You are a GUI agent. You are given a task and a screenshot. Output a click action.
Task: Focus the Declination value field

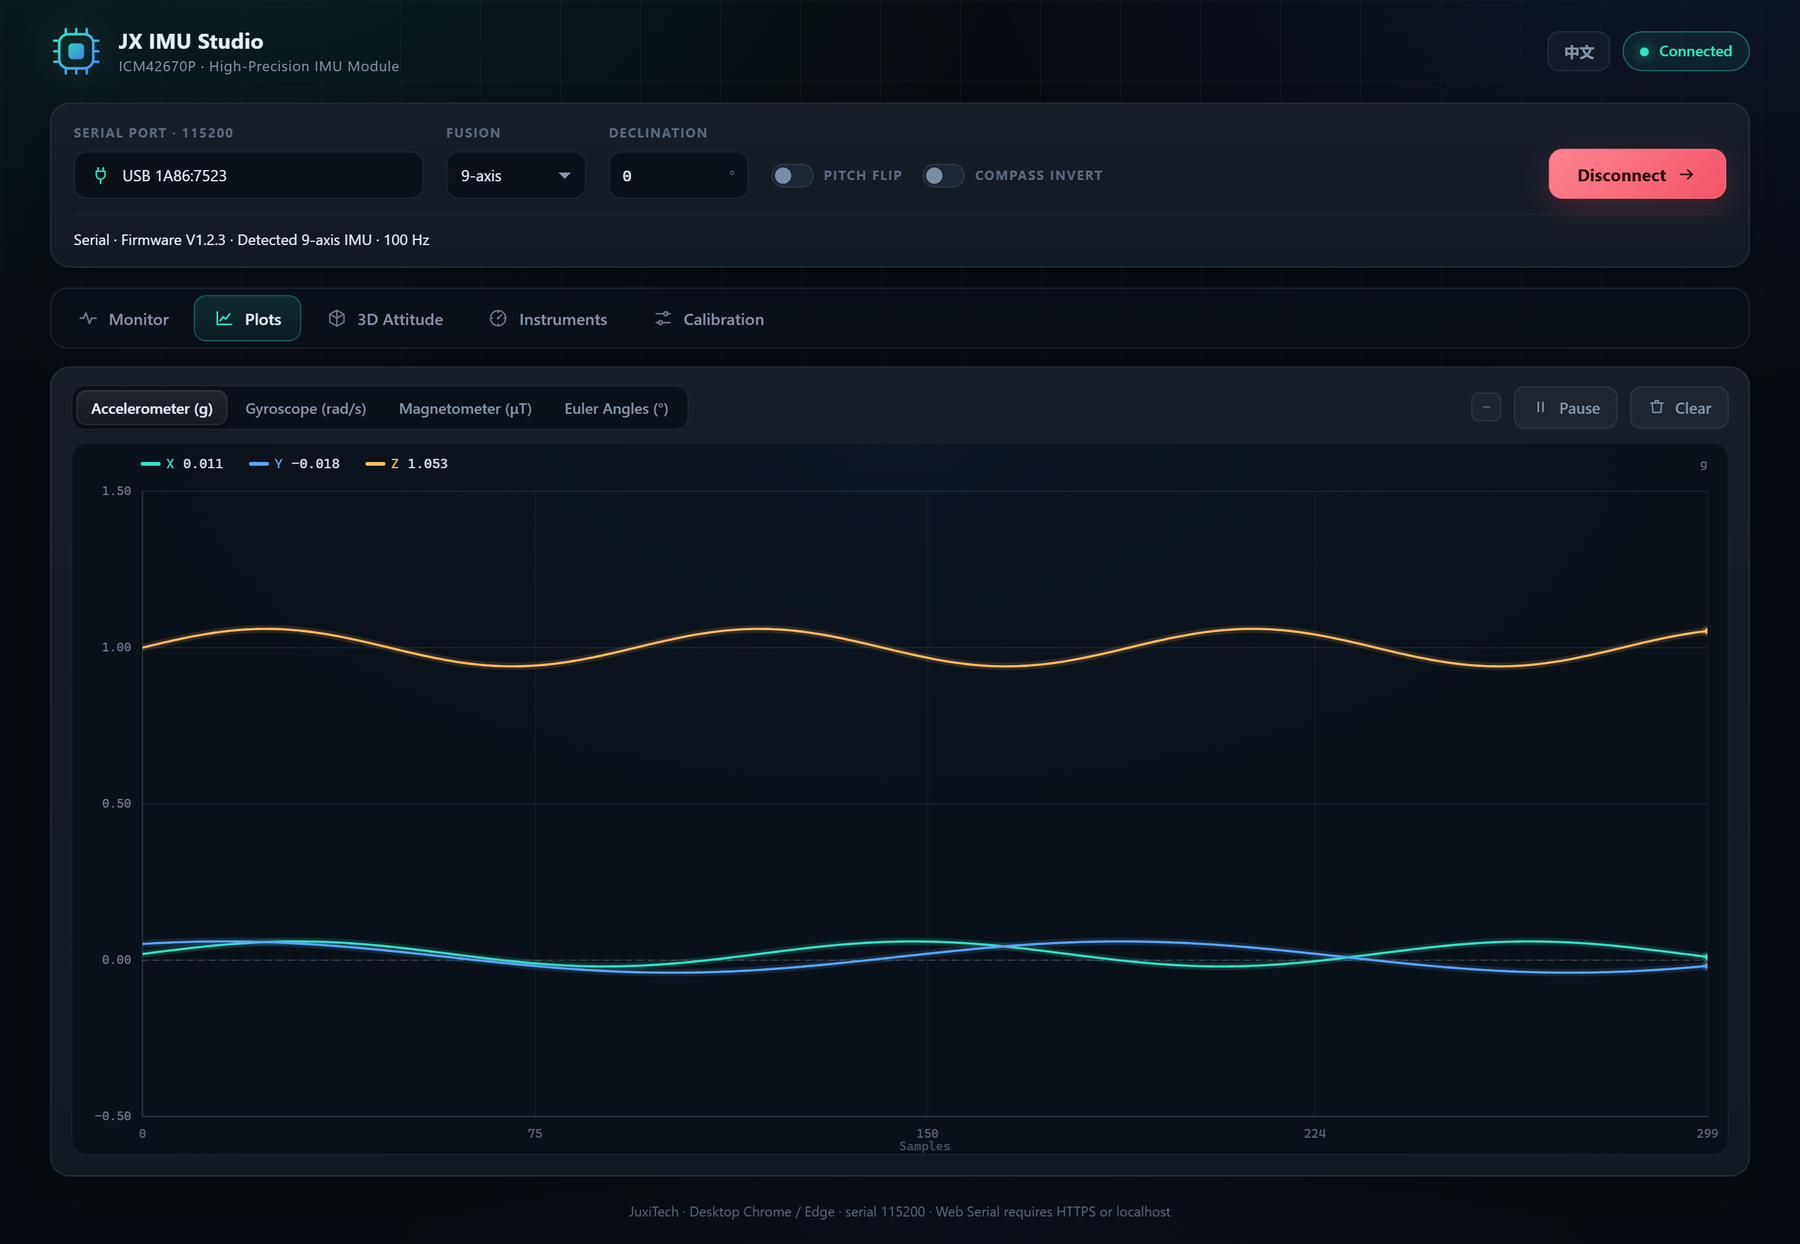pos(678,175)
